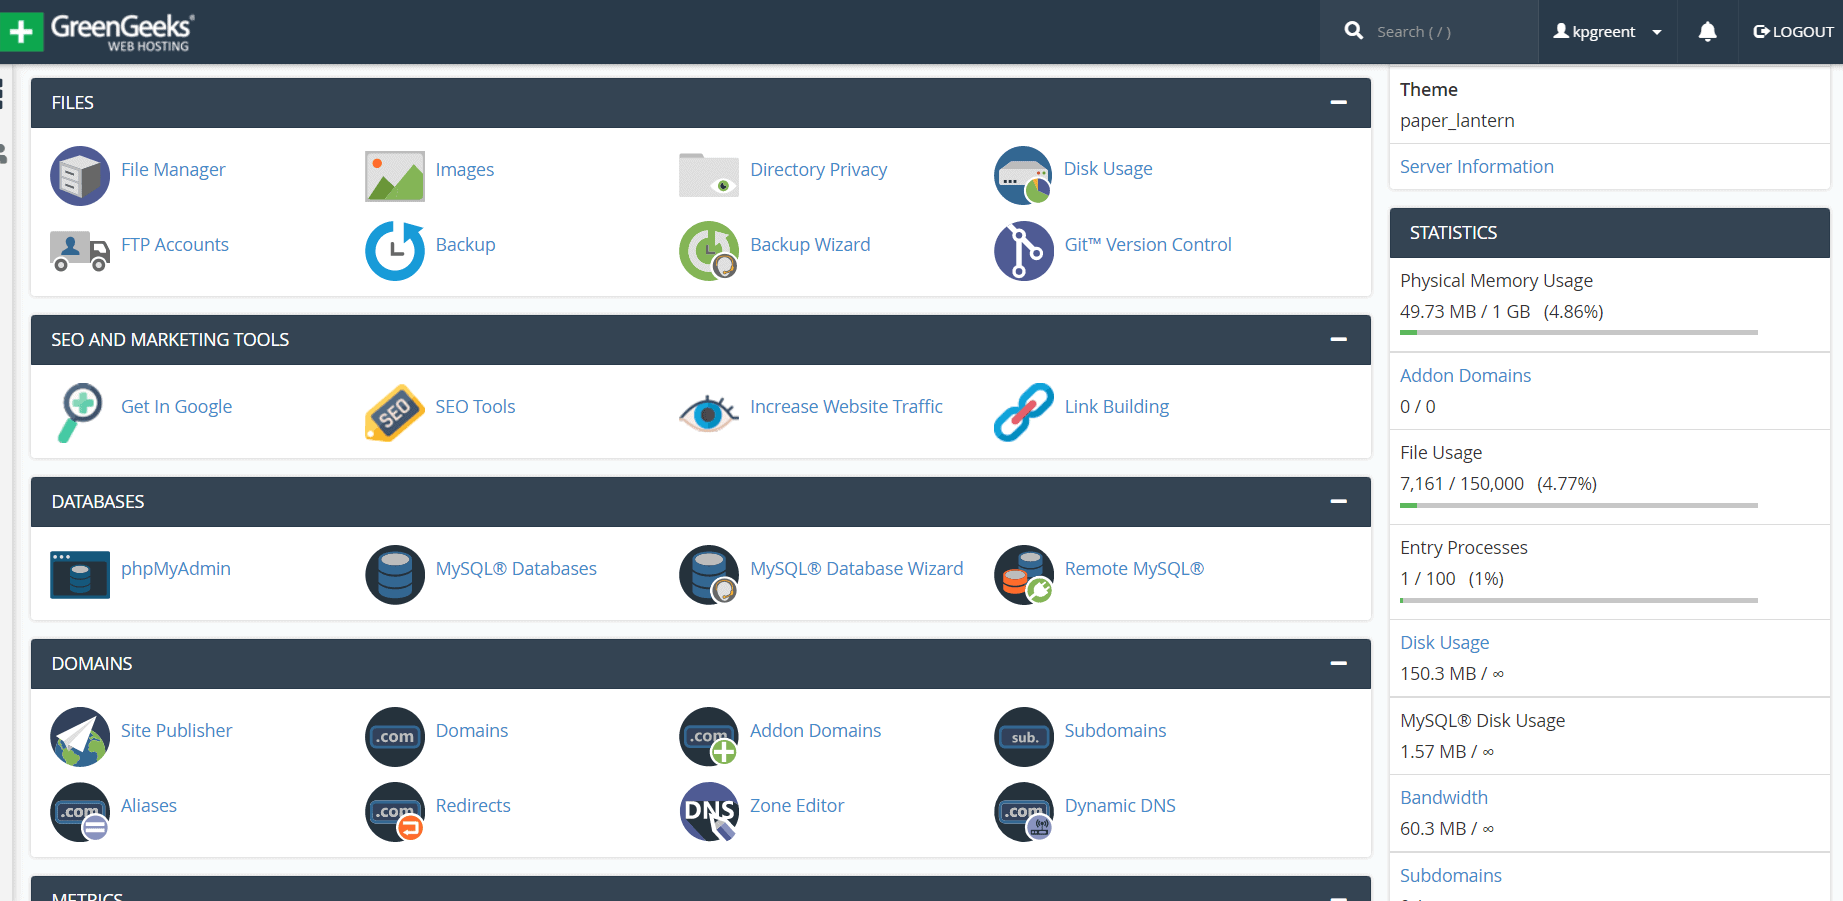Collapse the DATABASES section

point(1338,502)
